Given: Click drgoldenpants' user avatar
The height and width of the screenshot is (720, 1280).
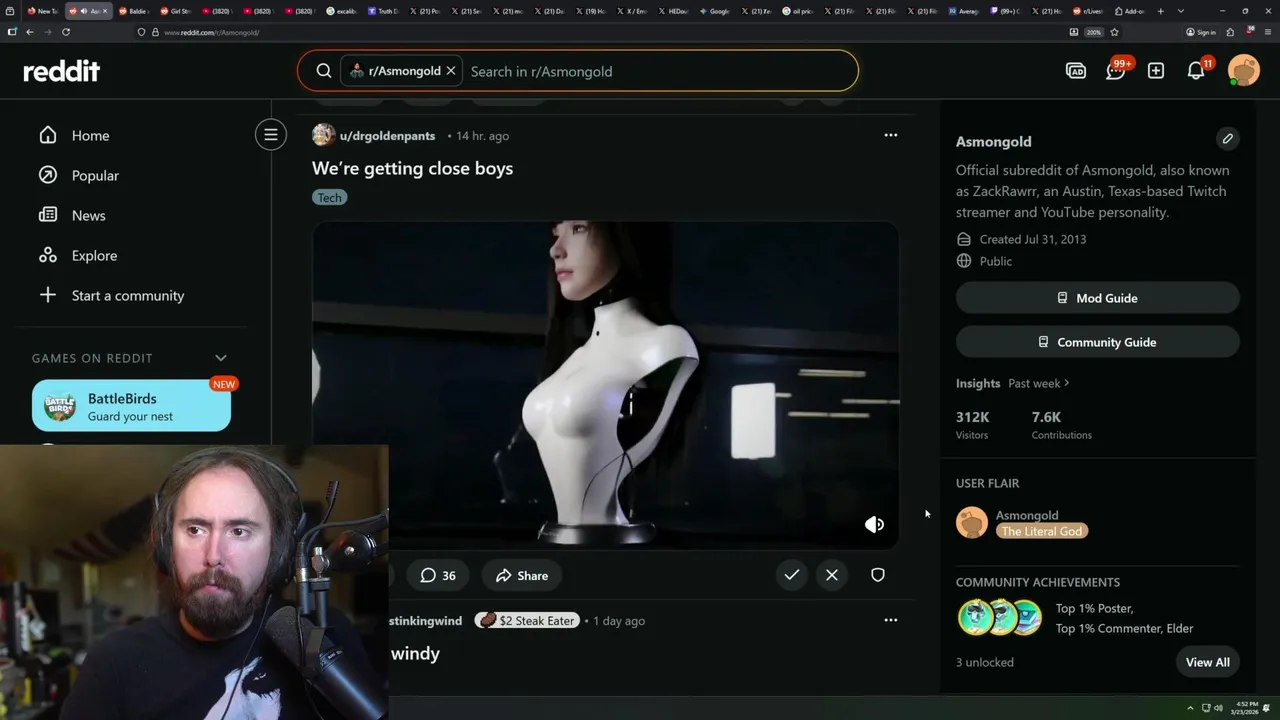Looking at the screenshot, I should tap(323, 135).
